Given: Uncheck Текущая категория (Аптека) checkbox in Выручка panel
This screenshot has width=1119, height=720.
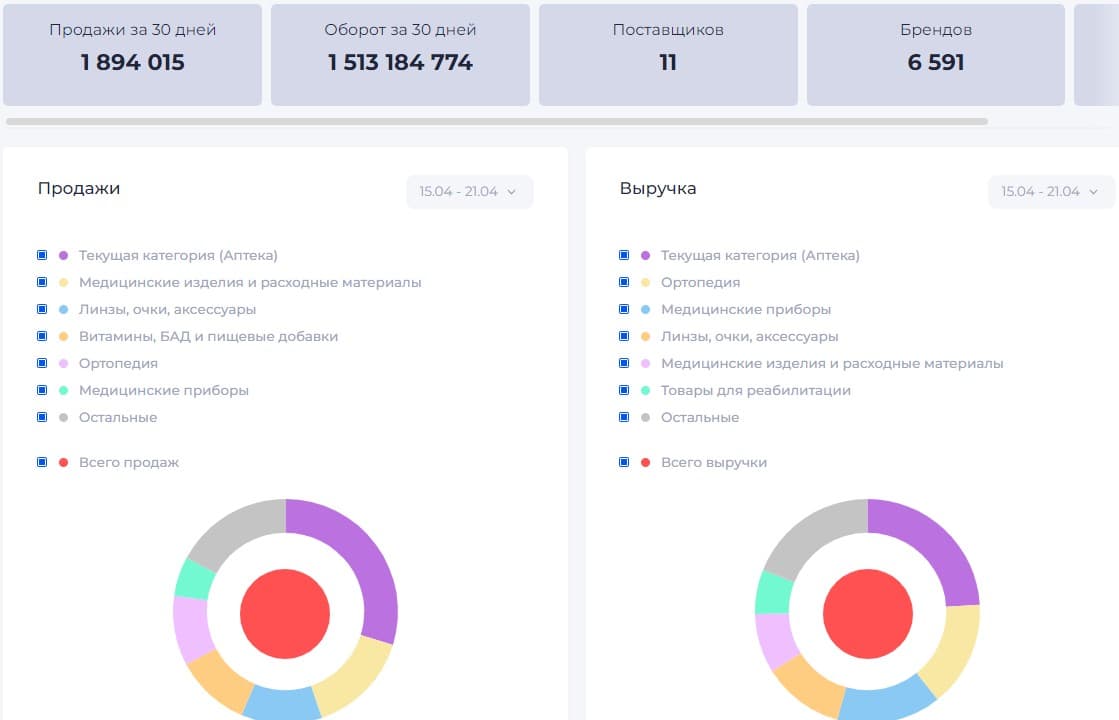Looking at the screenshot, I should pyautogui.click(x=624, y=255).
